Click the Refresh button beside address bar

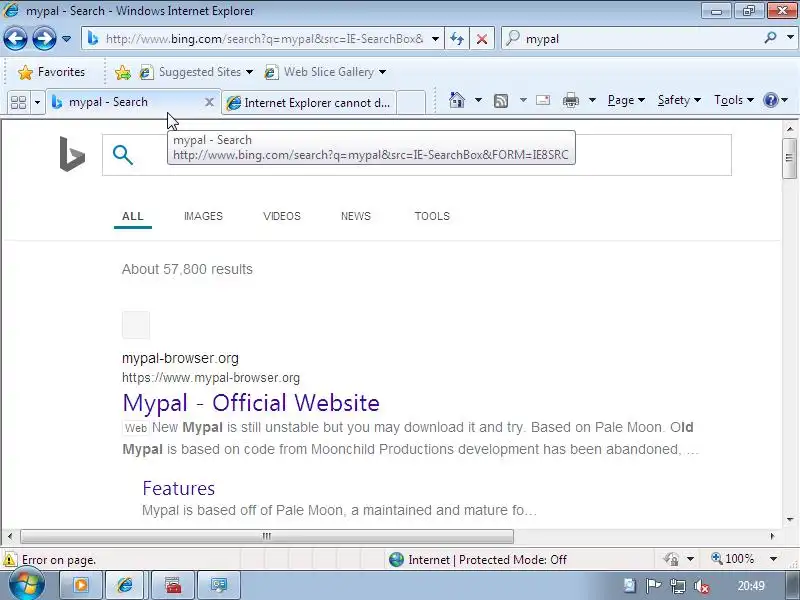click(x=457, y=39)
